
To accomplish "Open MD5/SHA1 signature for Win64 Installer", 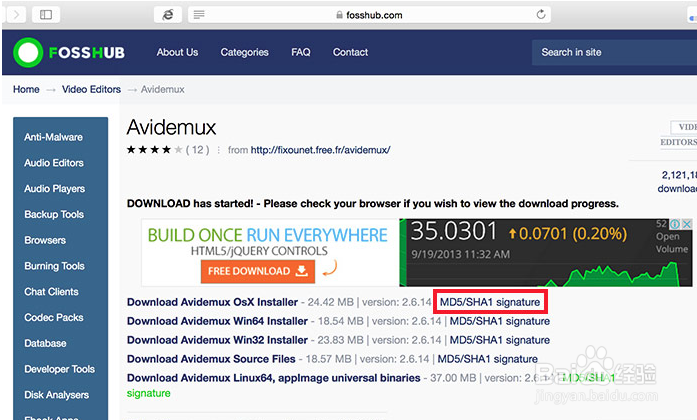I will tap(500, 321).
